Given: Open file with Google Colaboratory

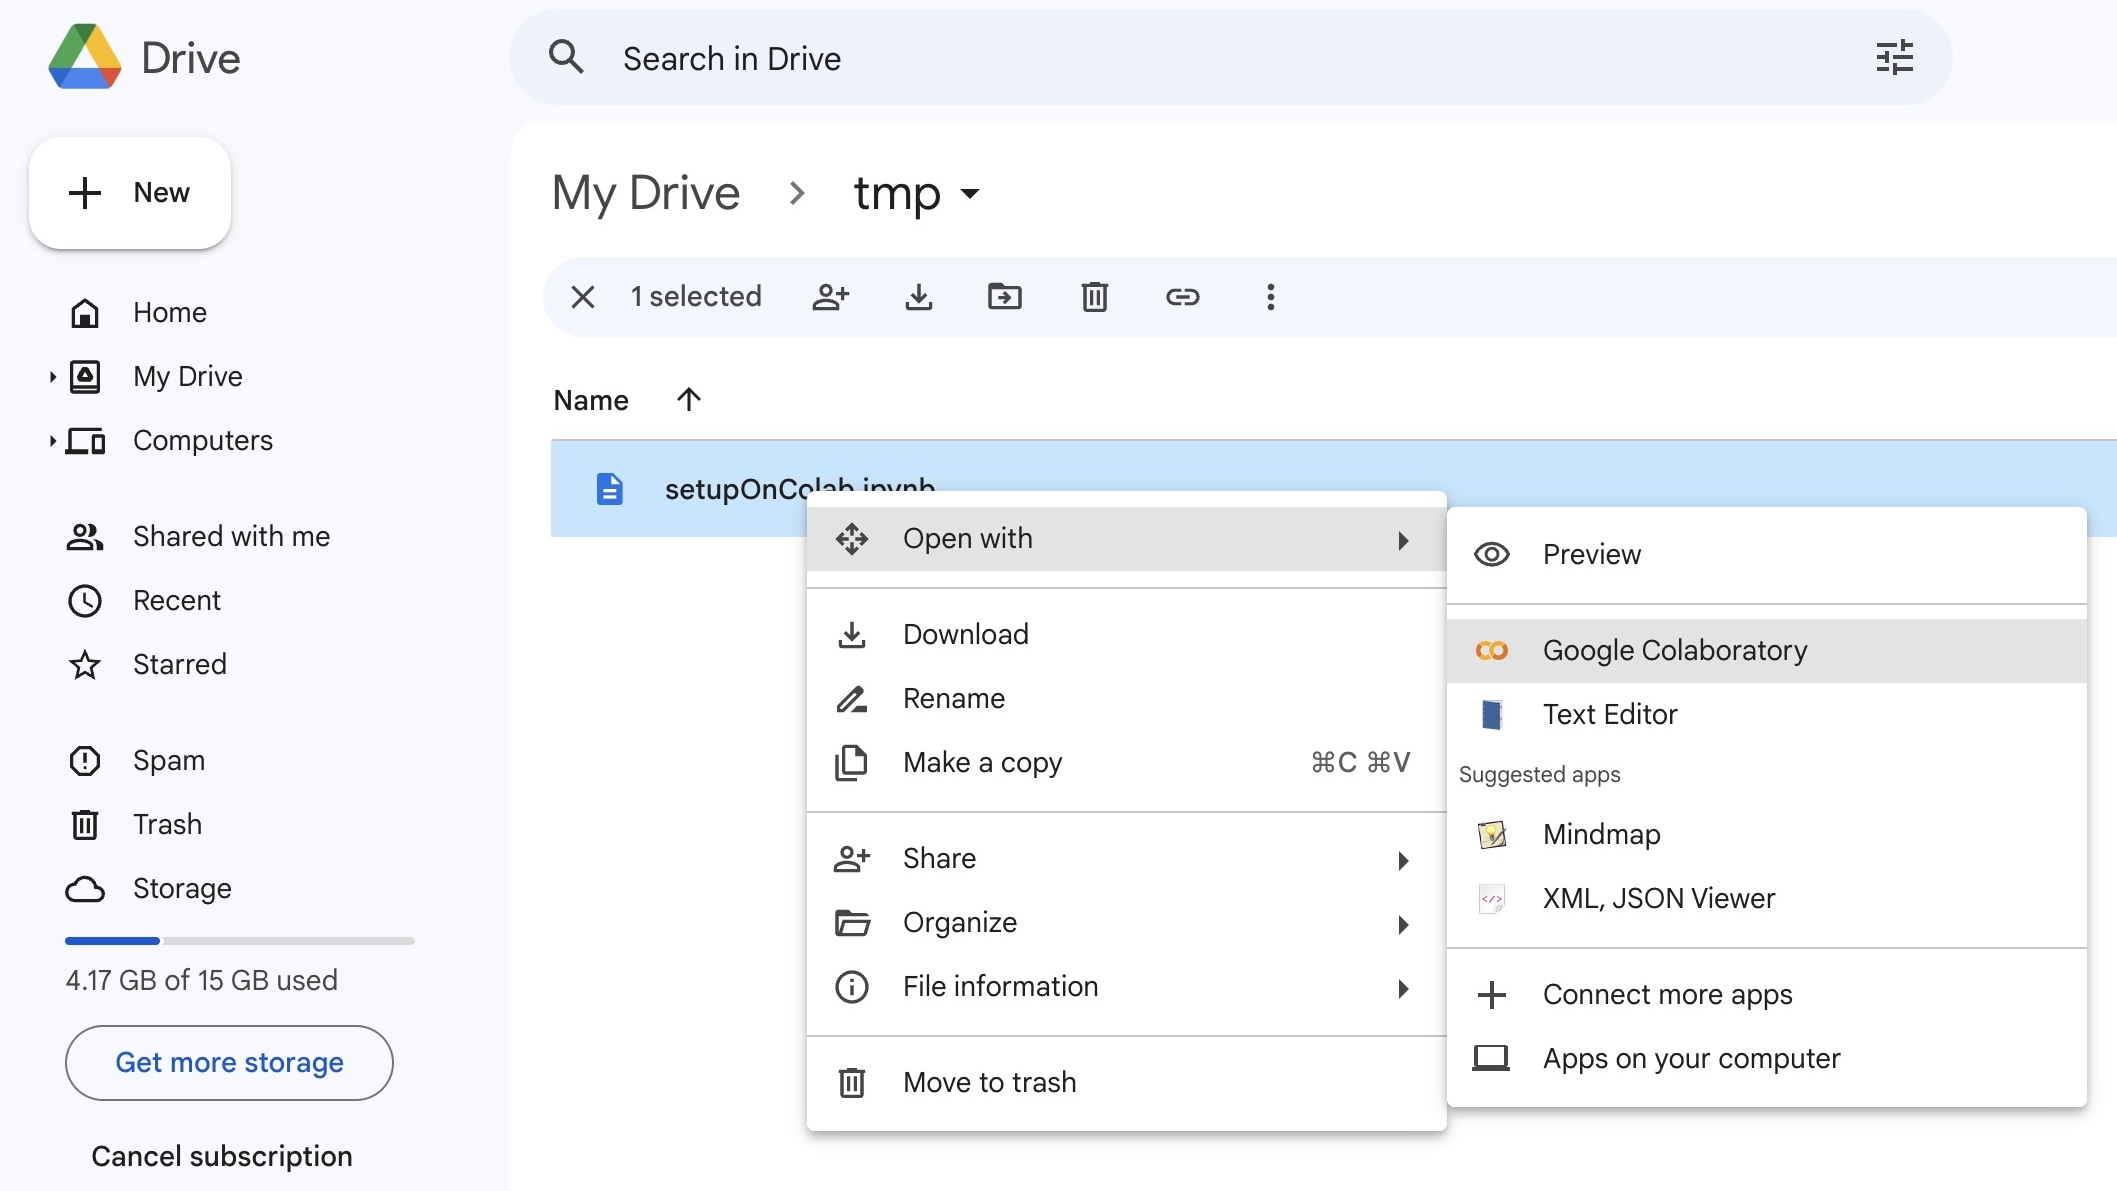Looking at the screenshot, I should click(1674, 651).
